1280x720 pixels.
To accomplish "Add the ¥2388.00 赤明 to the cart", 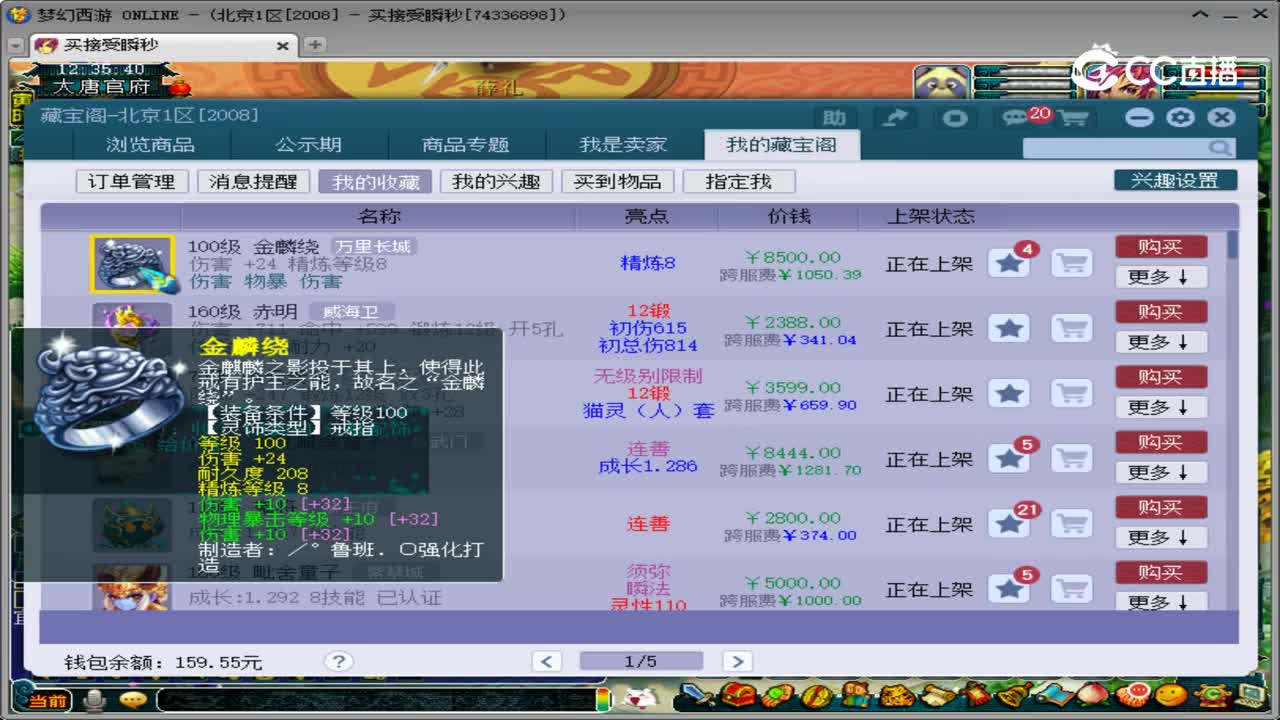I will coord(1071,329).
